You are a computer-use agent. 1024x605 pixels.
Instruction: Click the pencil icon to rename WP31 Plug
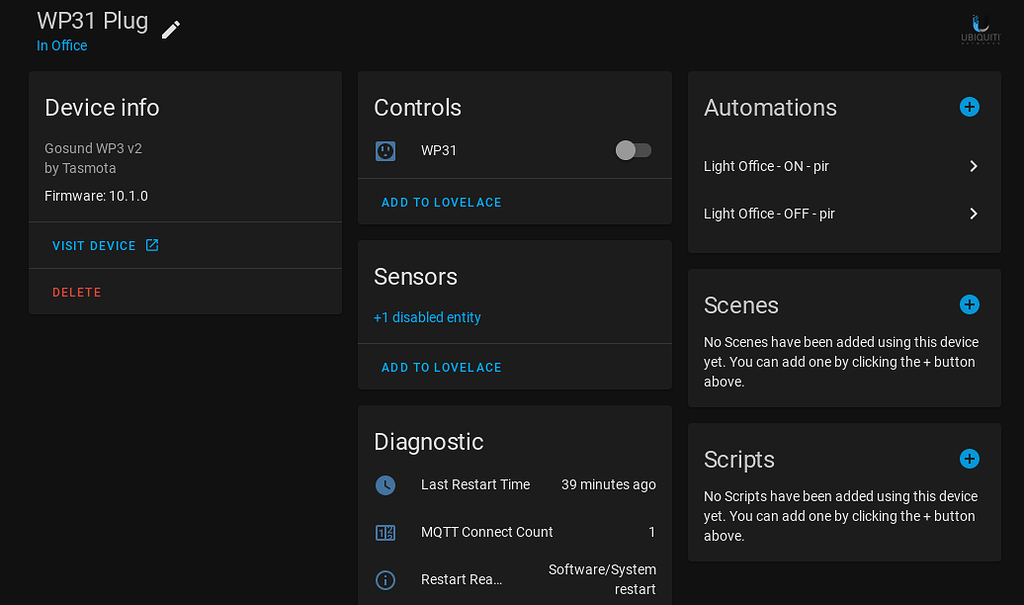click(x=170, y=28)
